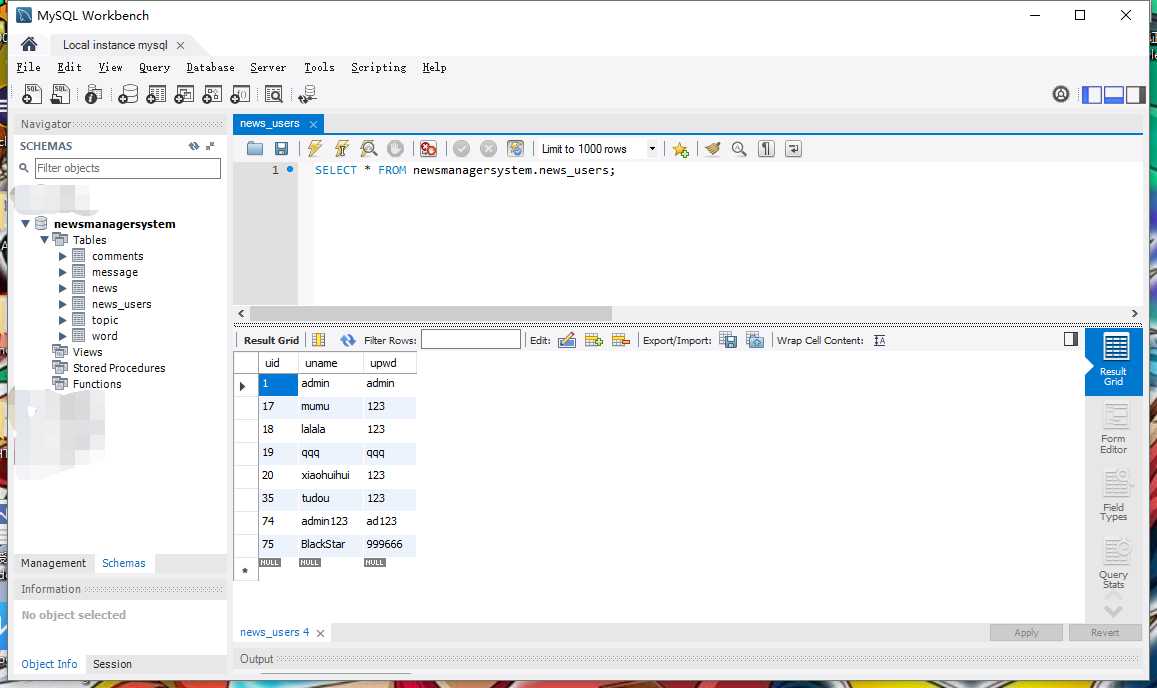Toggle invisible characters display icon
The height and width of the screenshot is (688, 1157).
tap(767, 149)
